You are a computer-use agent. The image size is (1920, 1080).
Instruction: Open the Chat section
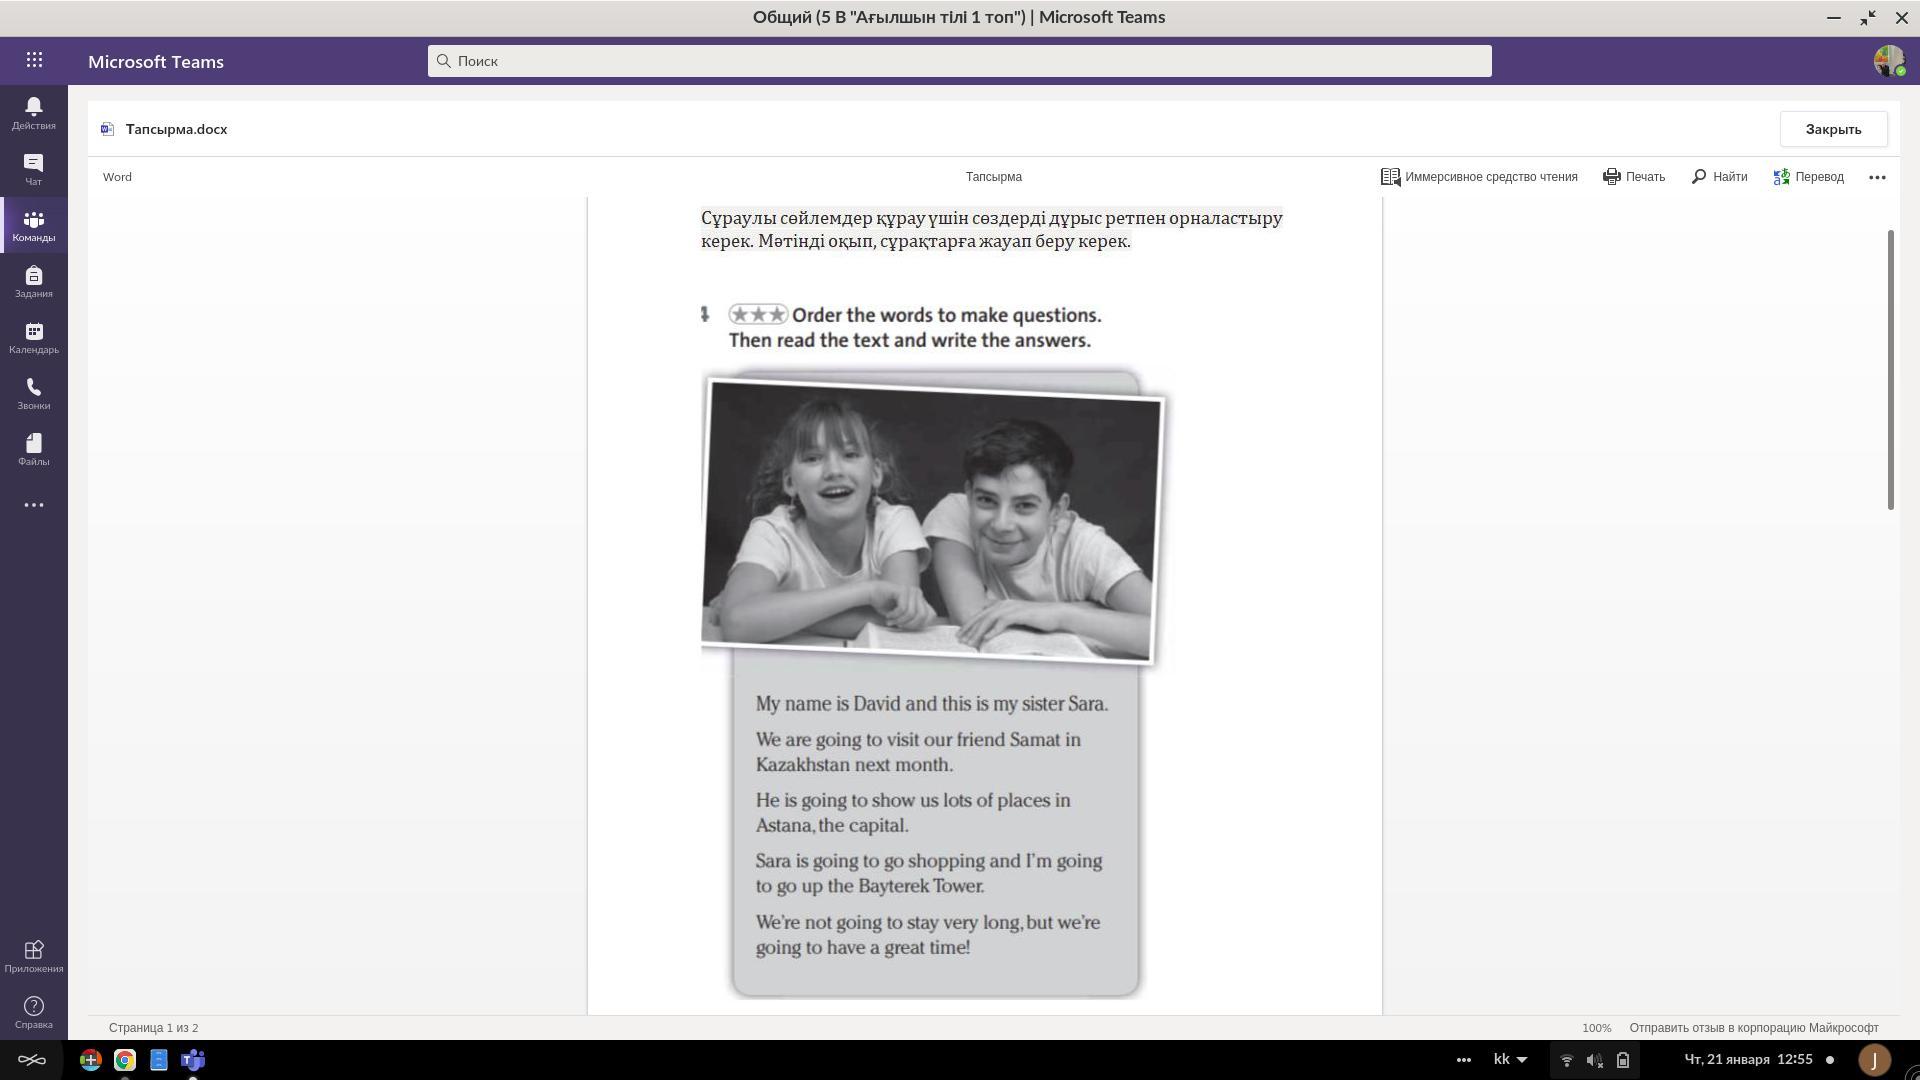(33, 169)
